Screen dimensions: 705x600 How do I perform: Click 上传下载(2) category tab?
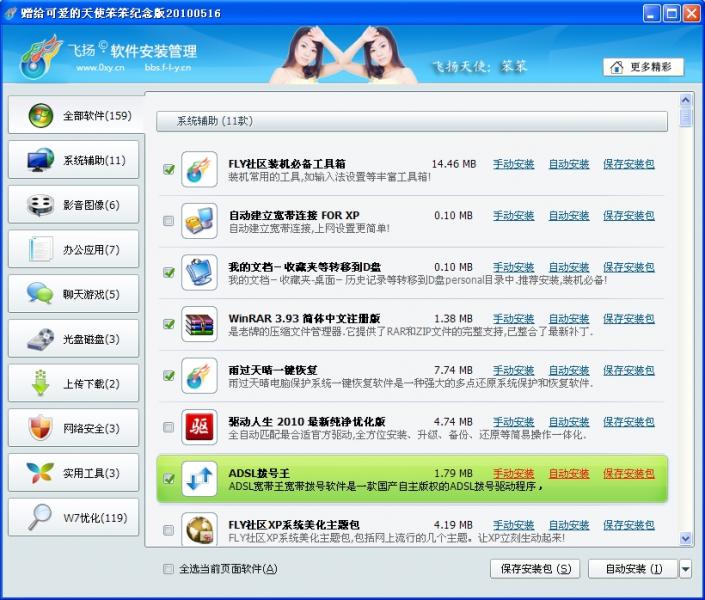74,383
